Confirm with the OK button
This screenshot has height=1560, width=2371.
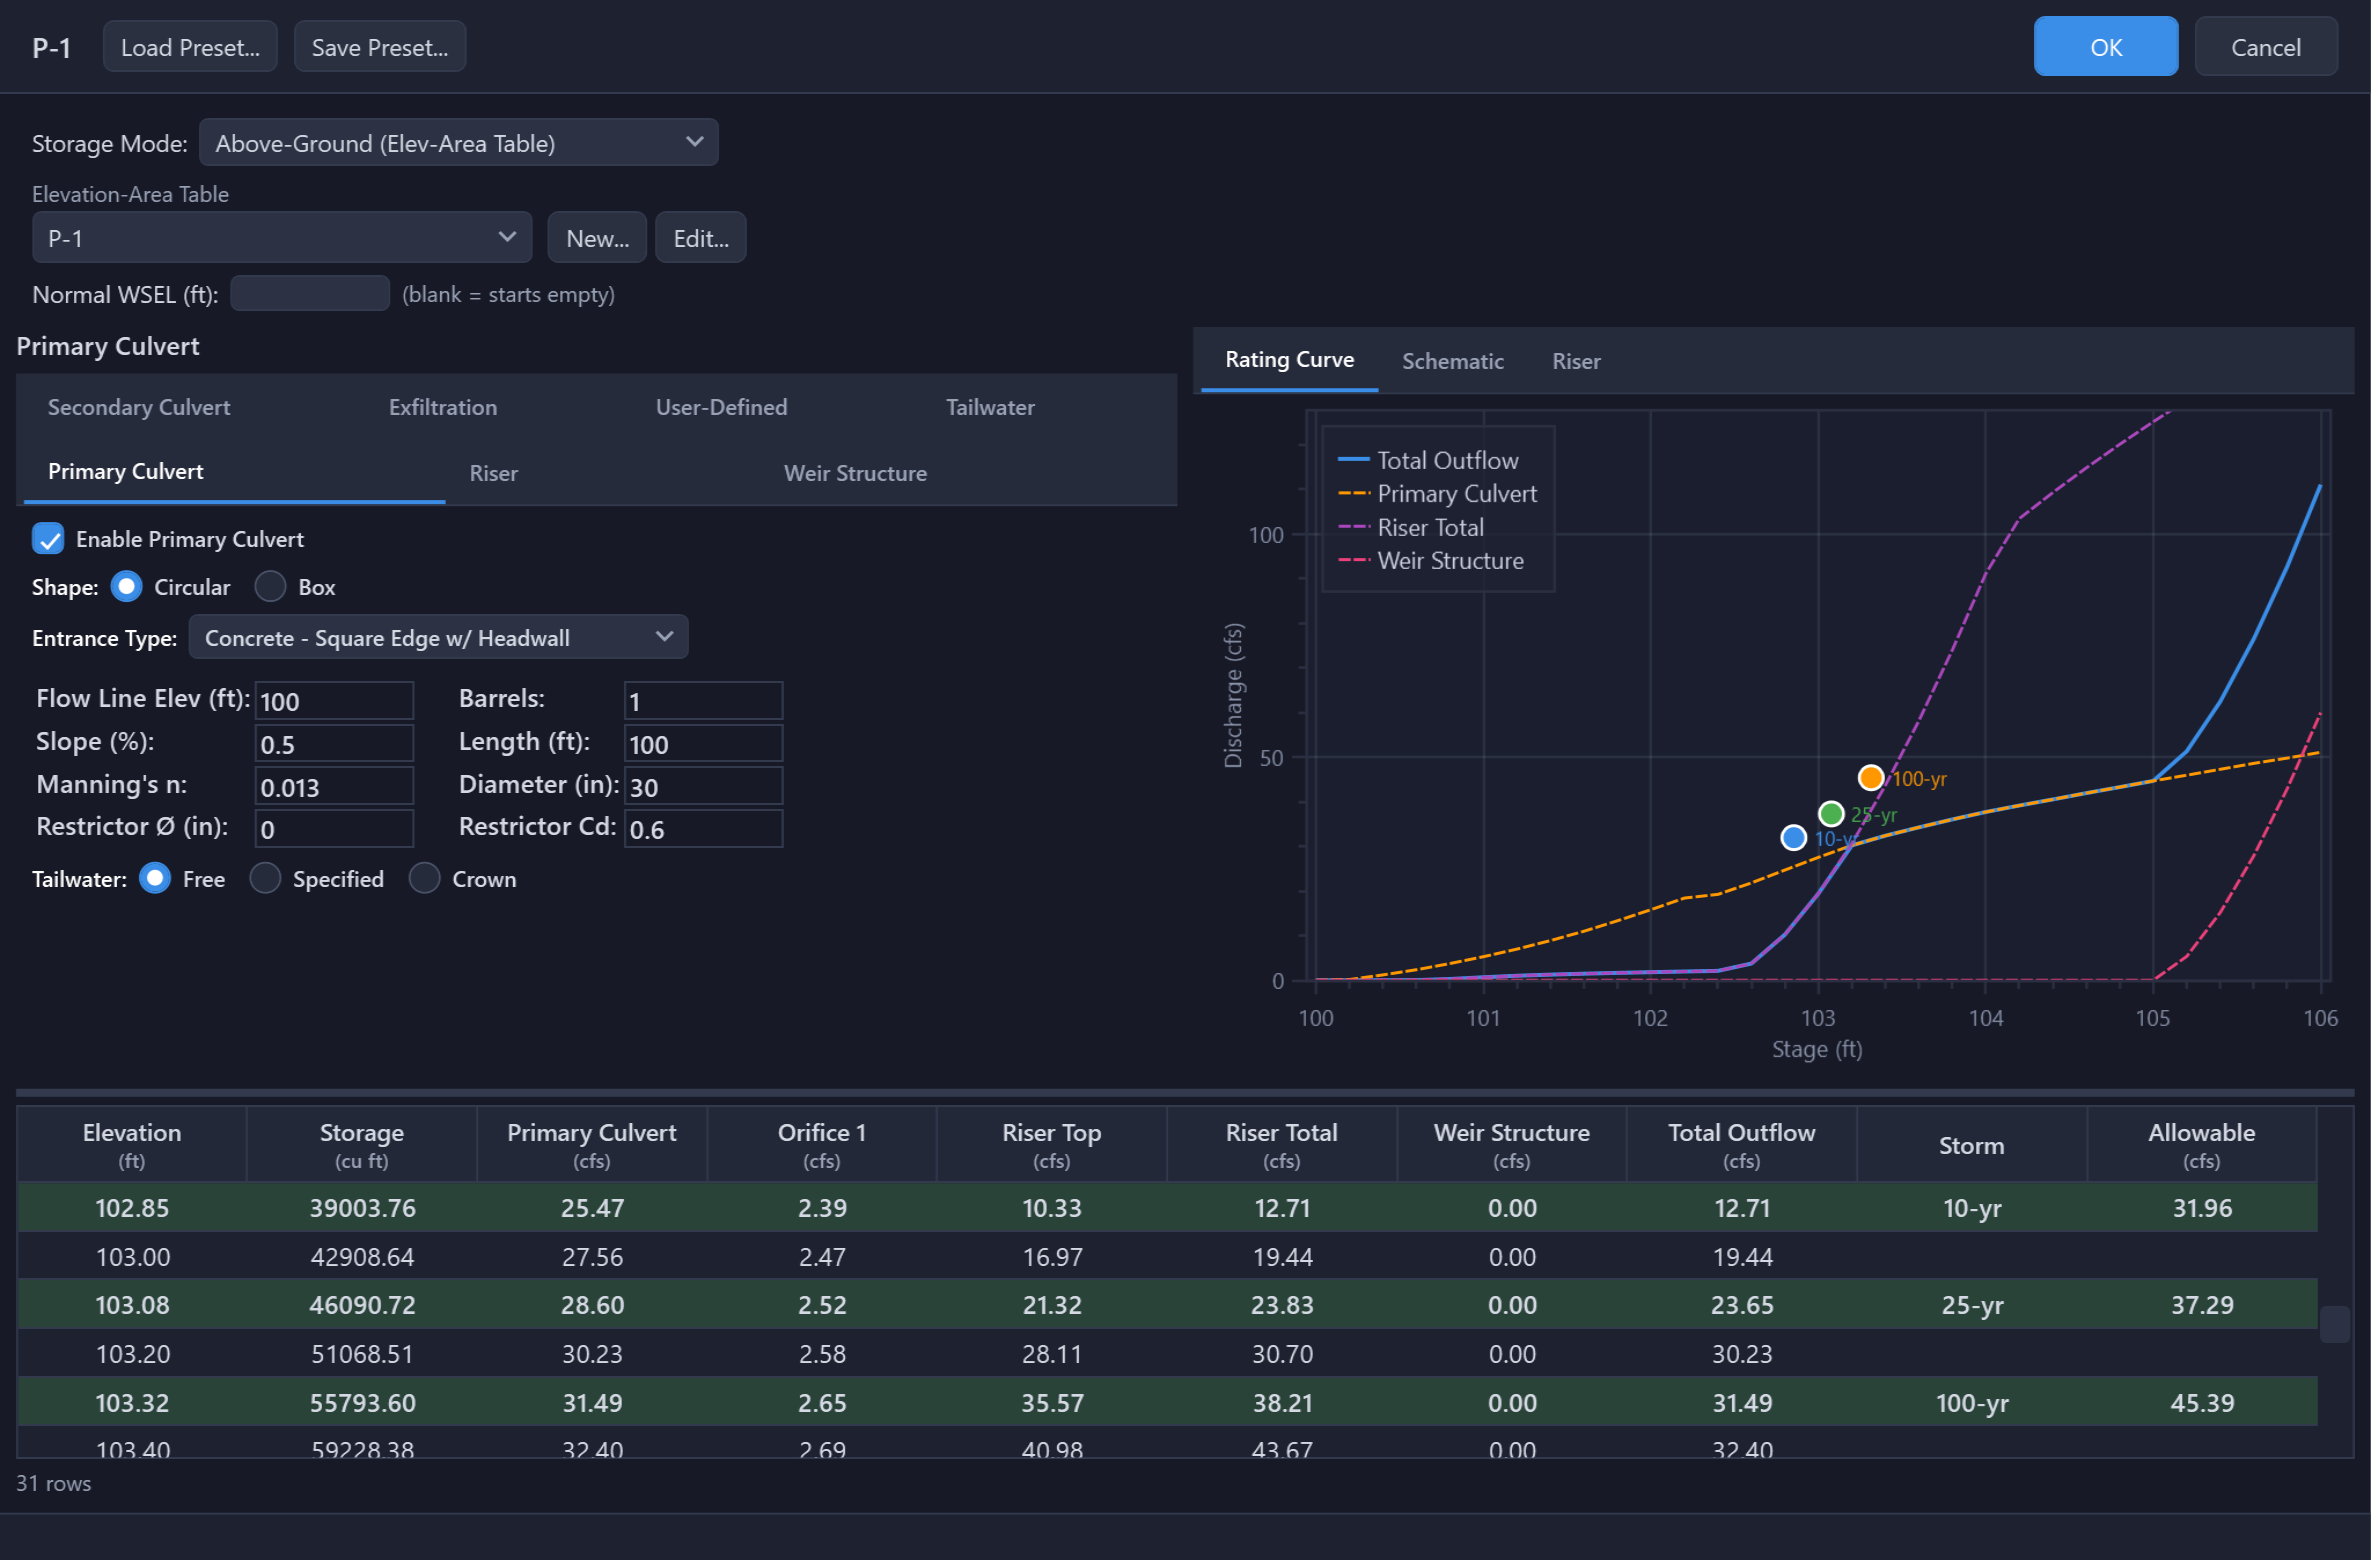(x=2105, y=47)
